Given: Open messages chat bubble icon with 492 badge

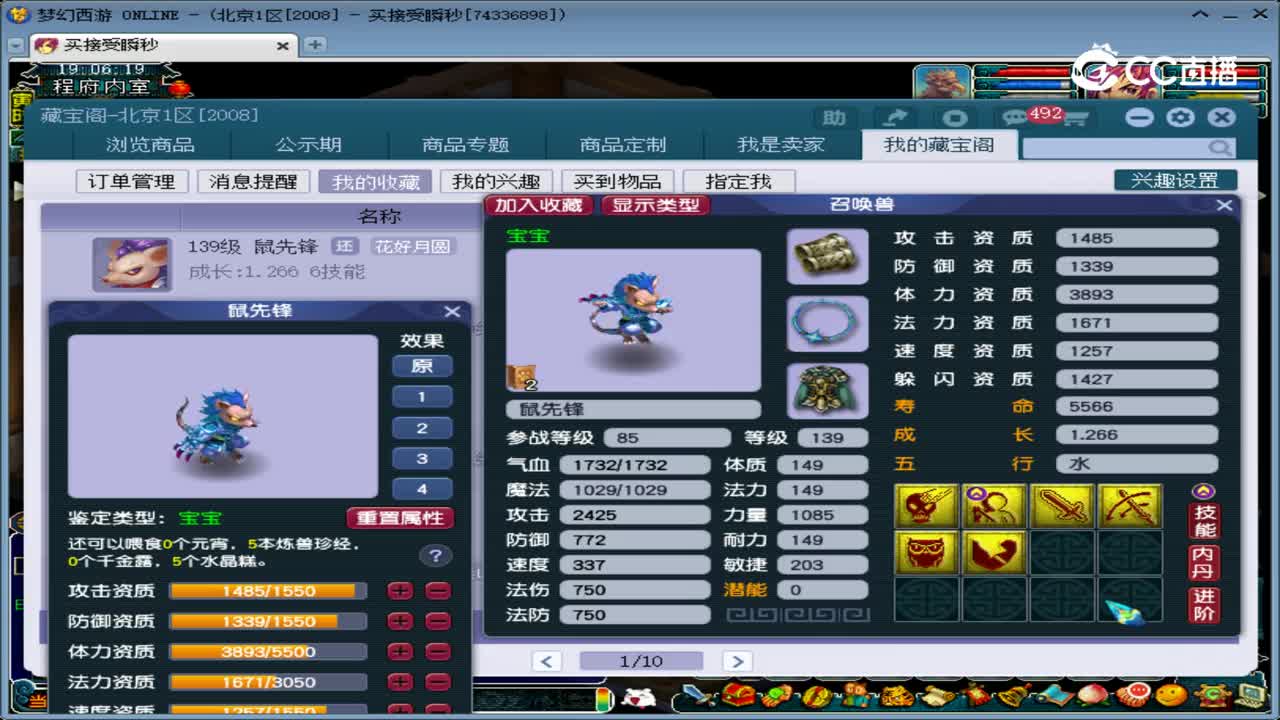Looking at the screenshot, I should point(1015,119).
